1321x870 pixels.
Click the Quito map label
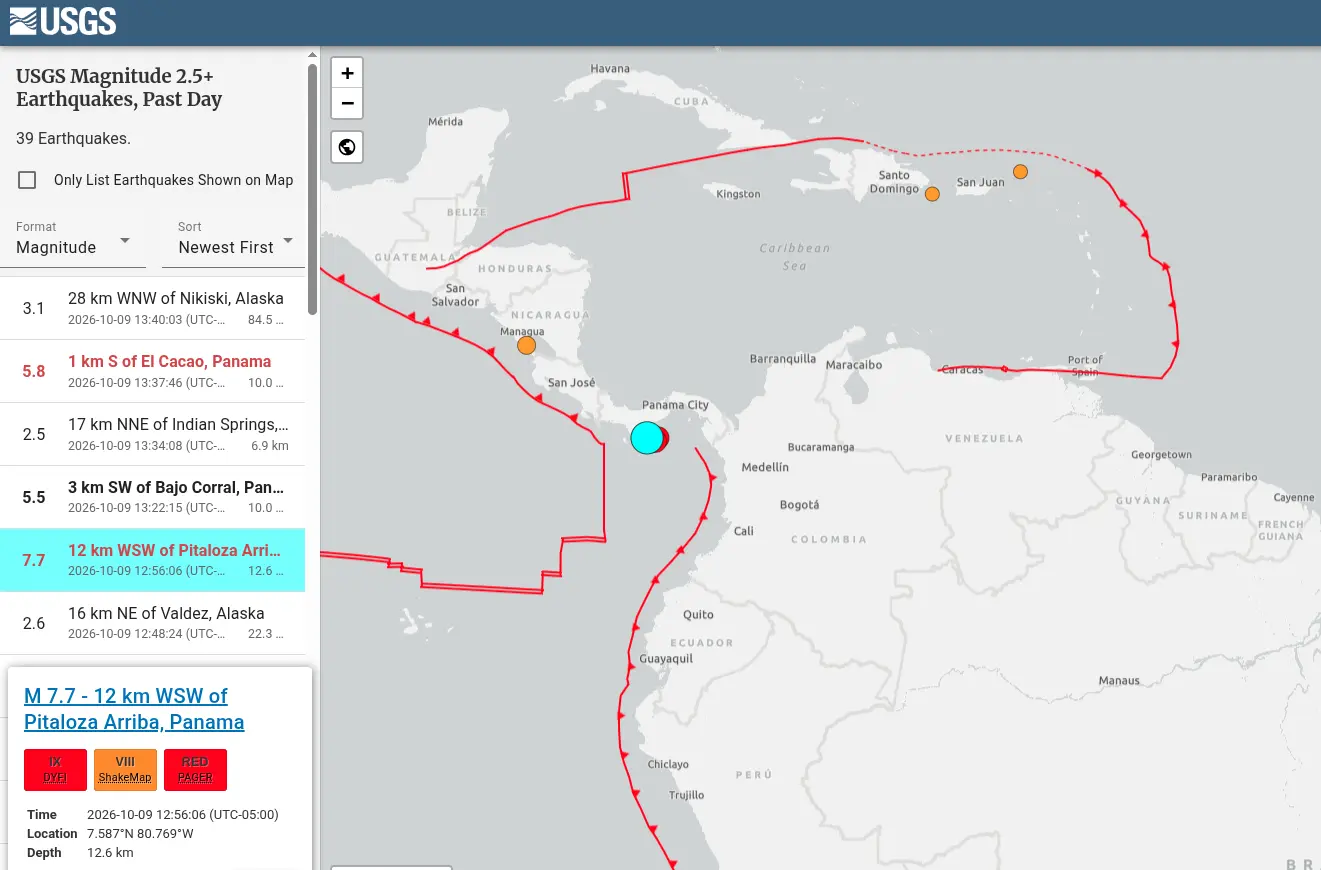coord(698,615)
